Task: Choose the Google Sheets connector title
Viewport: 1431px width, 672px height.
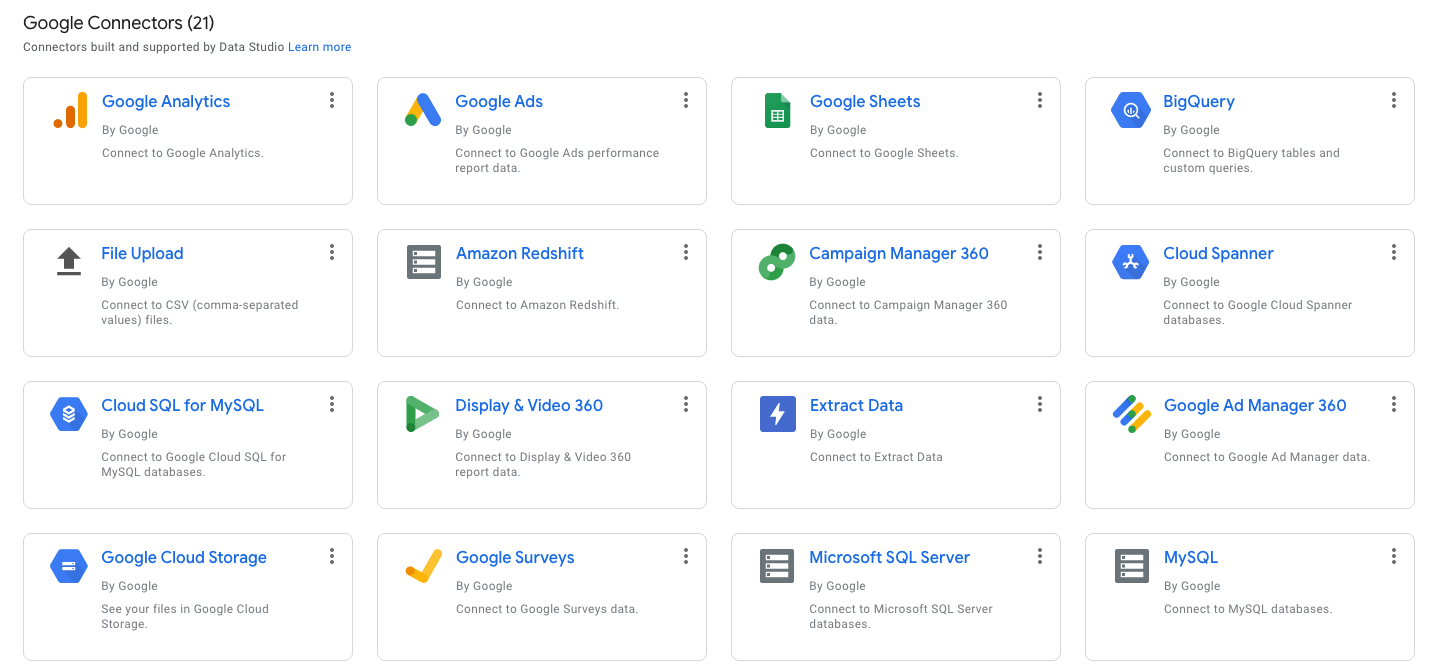Action: (x=865, y=101)
